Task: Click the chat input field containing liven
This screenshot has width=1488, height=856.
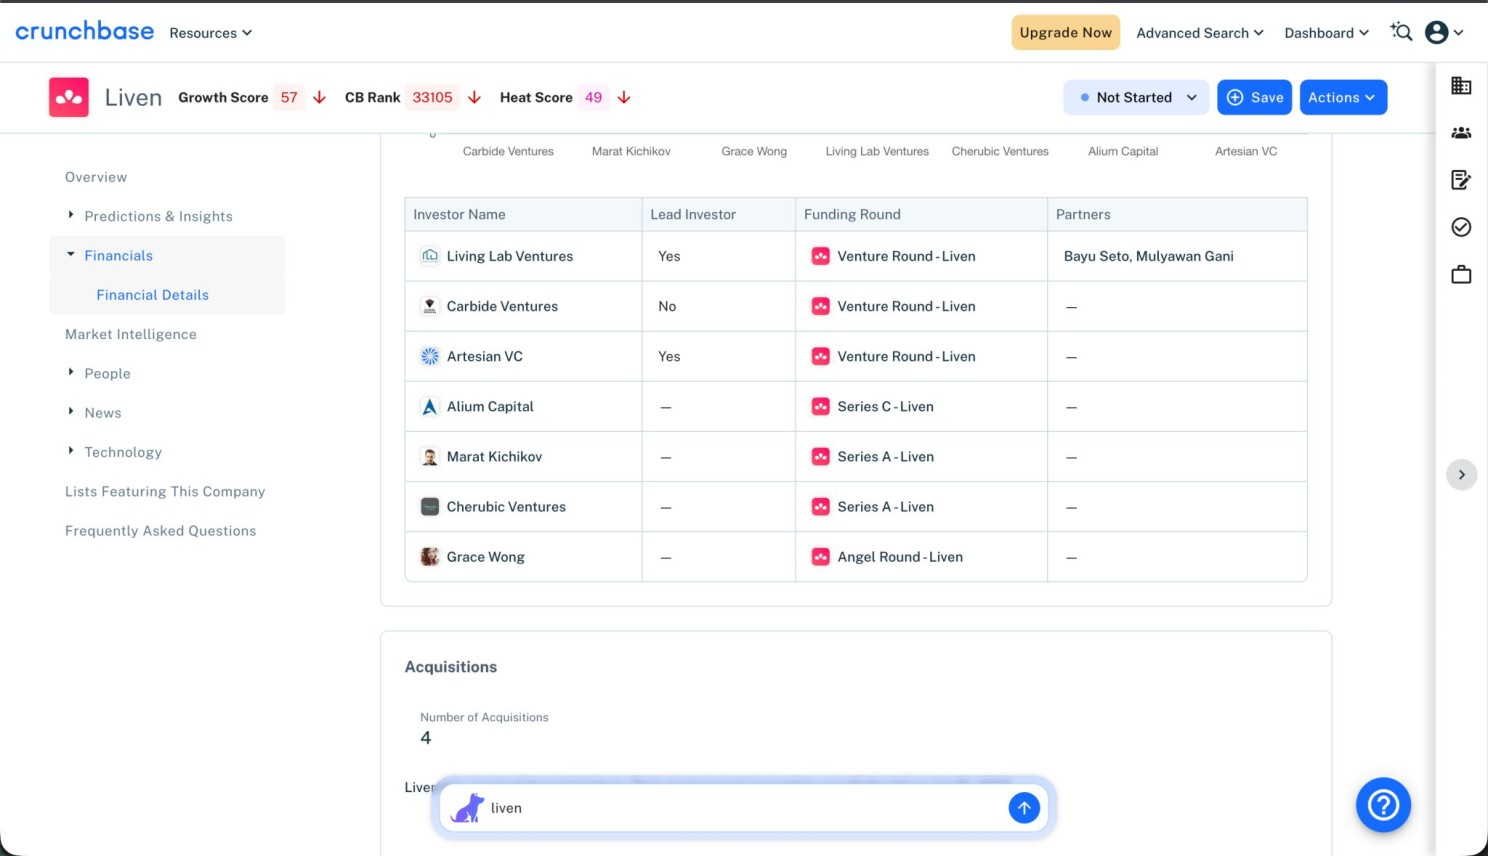Action: [x=745, y=808]
